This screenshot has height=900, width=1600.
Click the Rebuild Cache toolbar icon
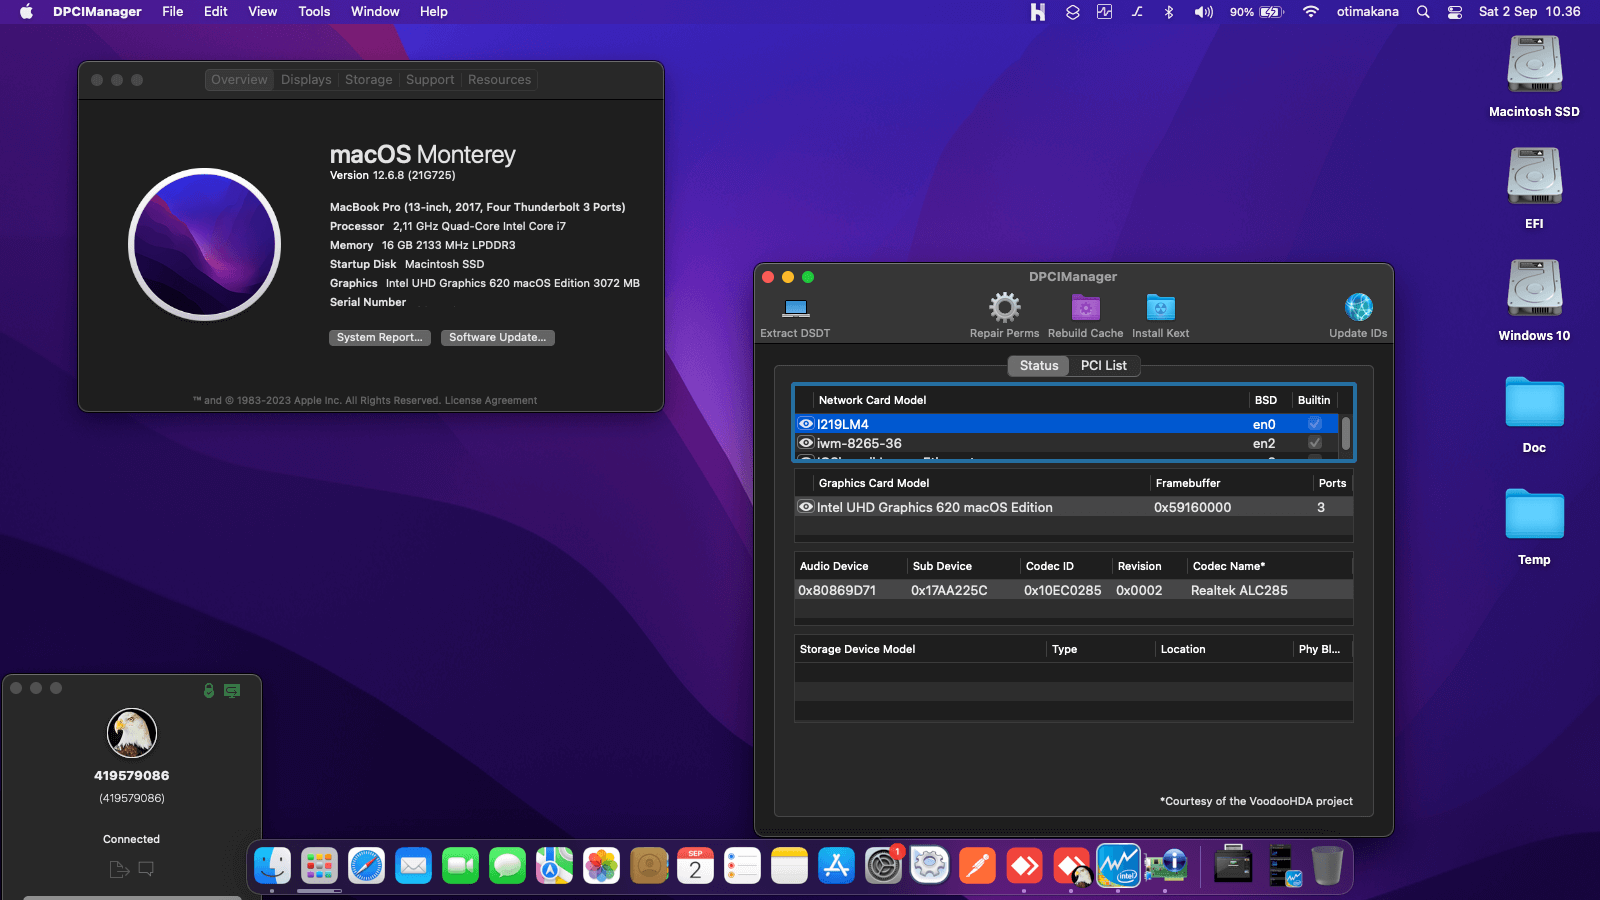pyautogui.click(x=1085, y=307)
